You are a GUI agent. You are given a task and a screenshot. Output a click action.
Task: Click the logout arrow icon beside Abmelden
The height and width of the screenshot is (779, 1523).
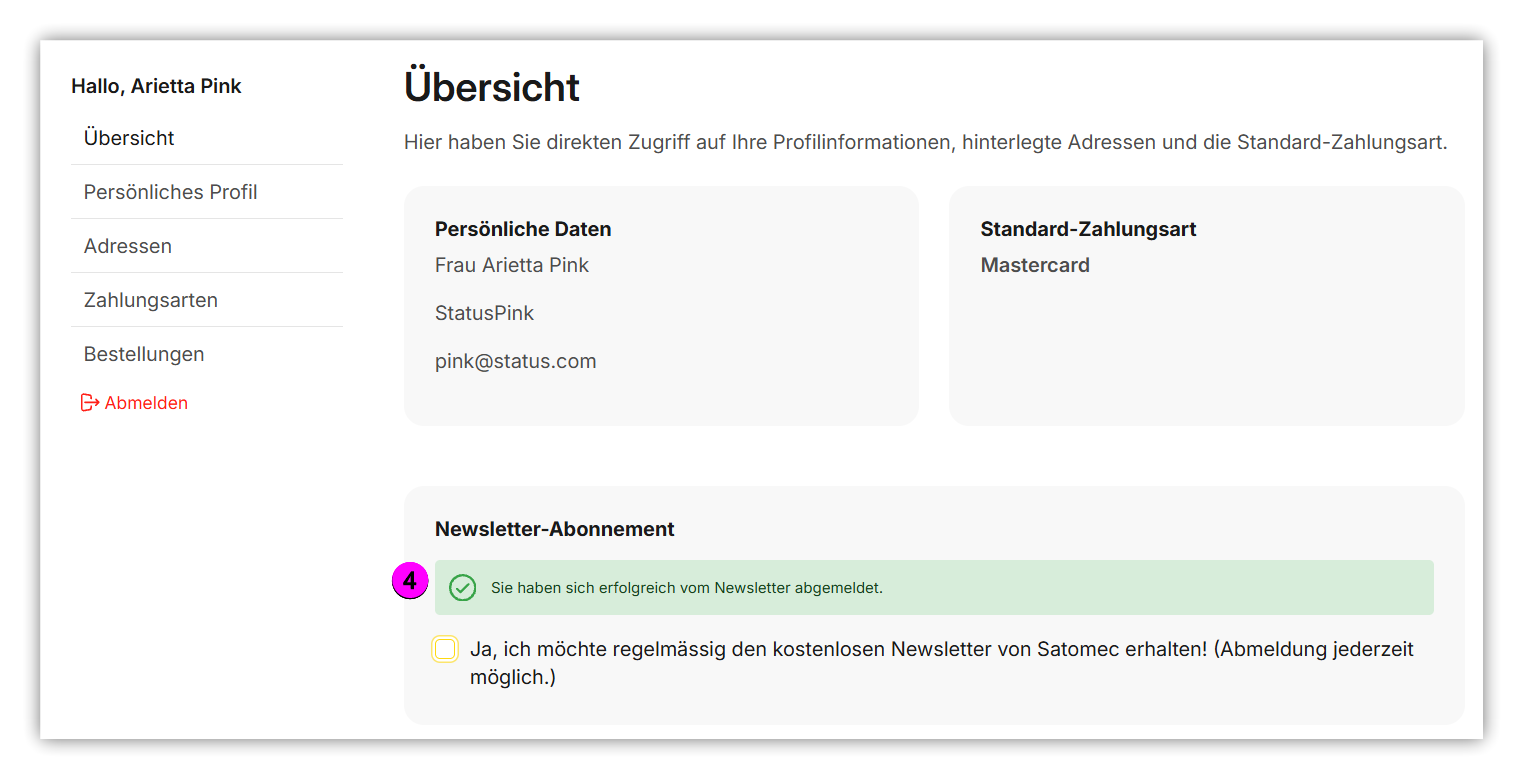(90, 403)
